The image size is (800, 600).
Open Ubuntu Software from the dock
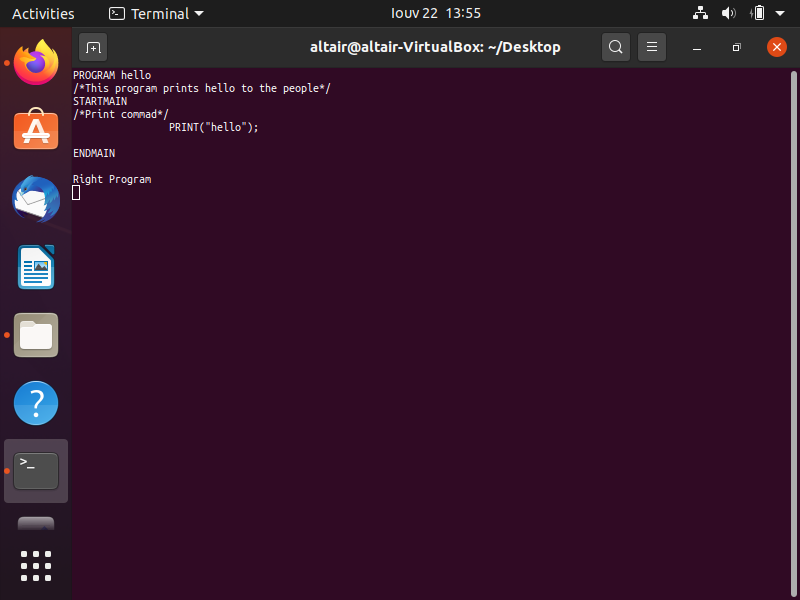pos(35,131)
